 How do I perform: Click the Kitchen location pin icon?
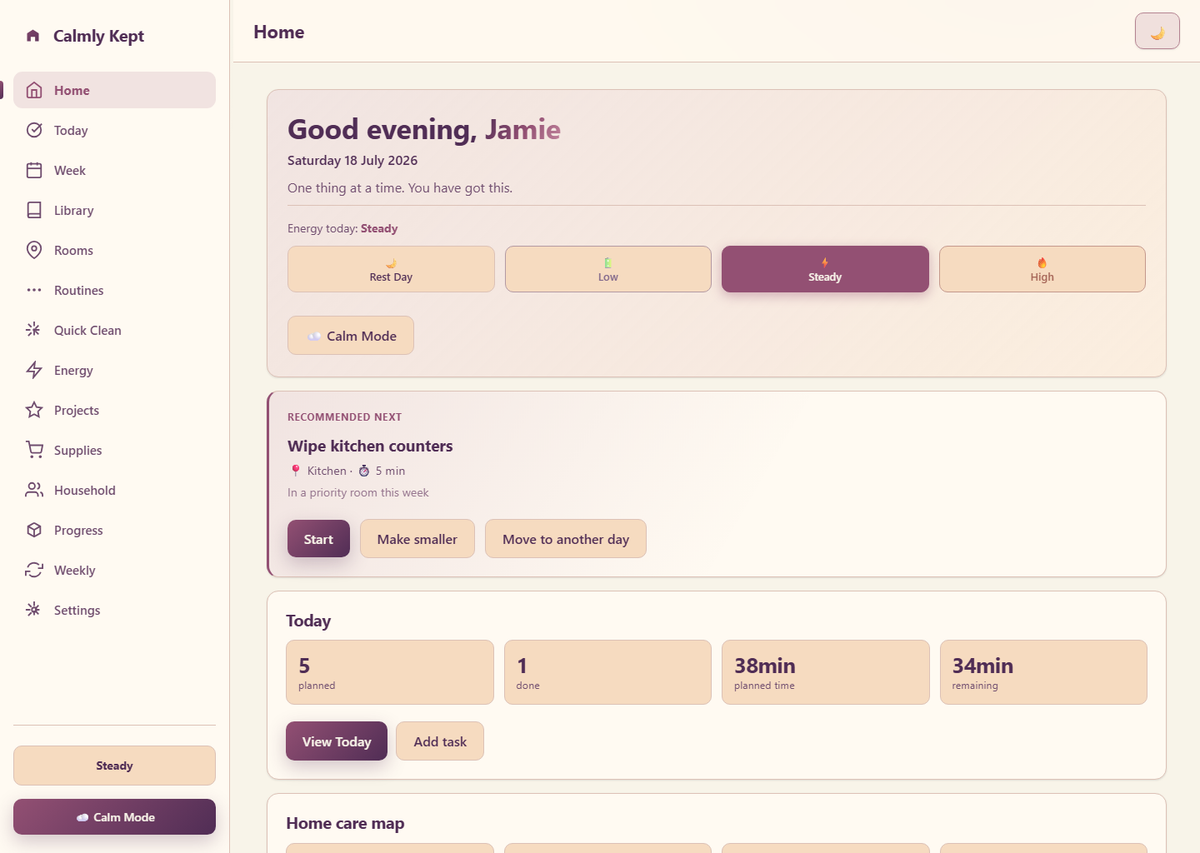click(x=295, y=471)
